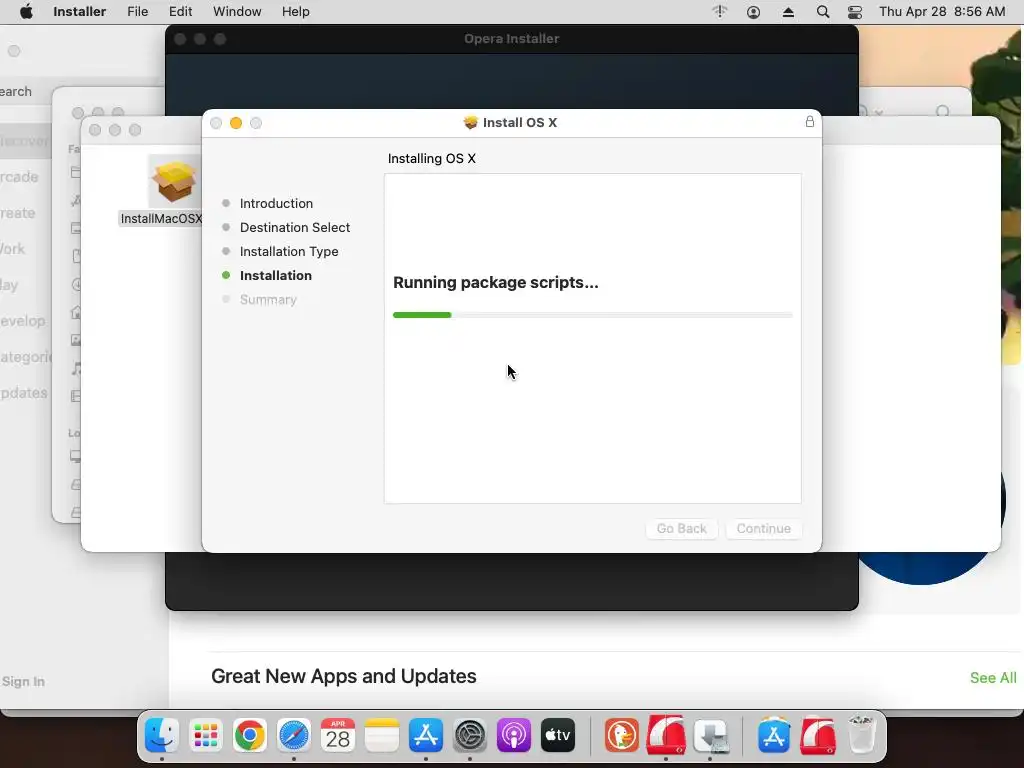Open the Installer application menu
This screenshot has height=768, width=1024.
[x=79, y=12]
